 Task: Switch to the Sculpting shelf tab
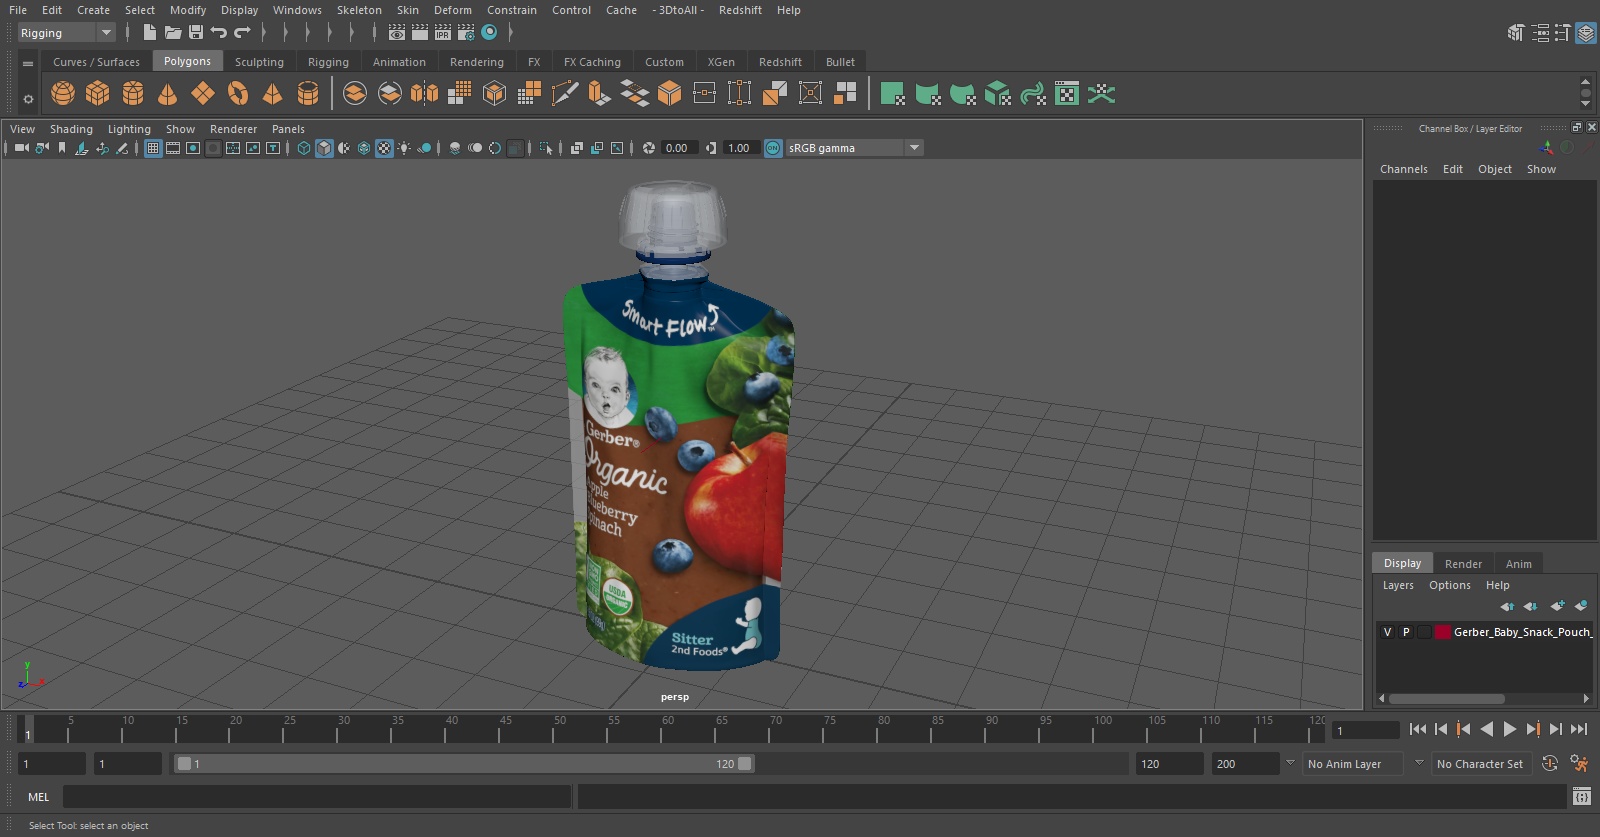tap(259, 62)
